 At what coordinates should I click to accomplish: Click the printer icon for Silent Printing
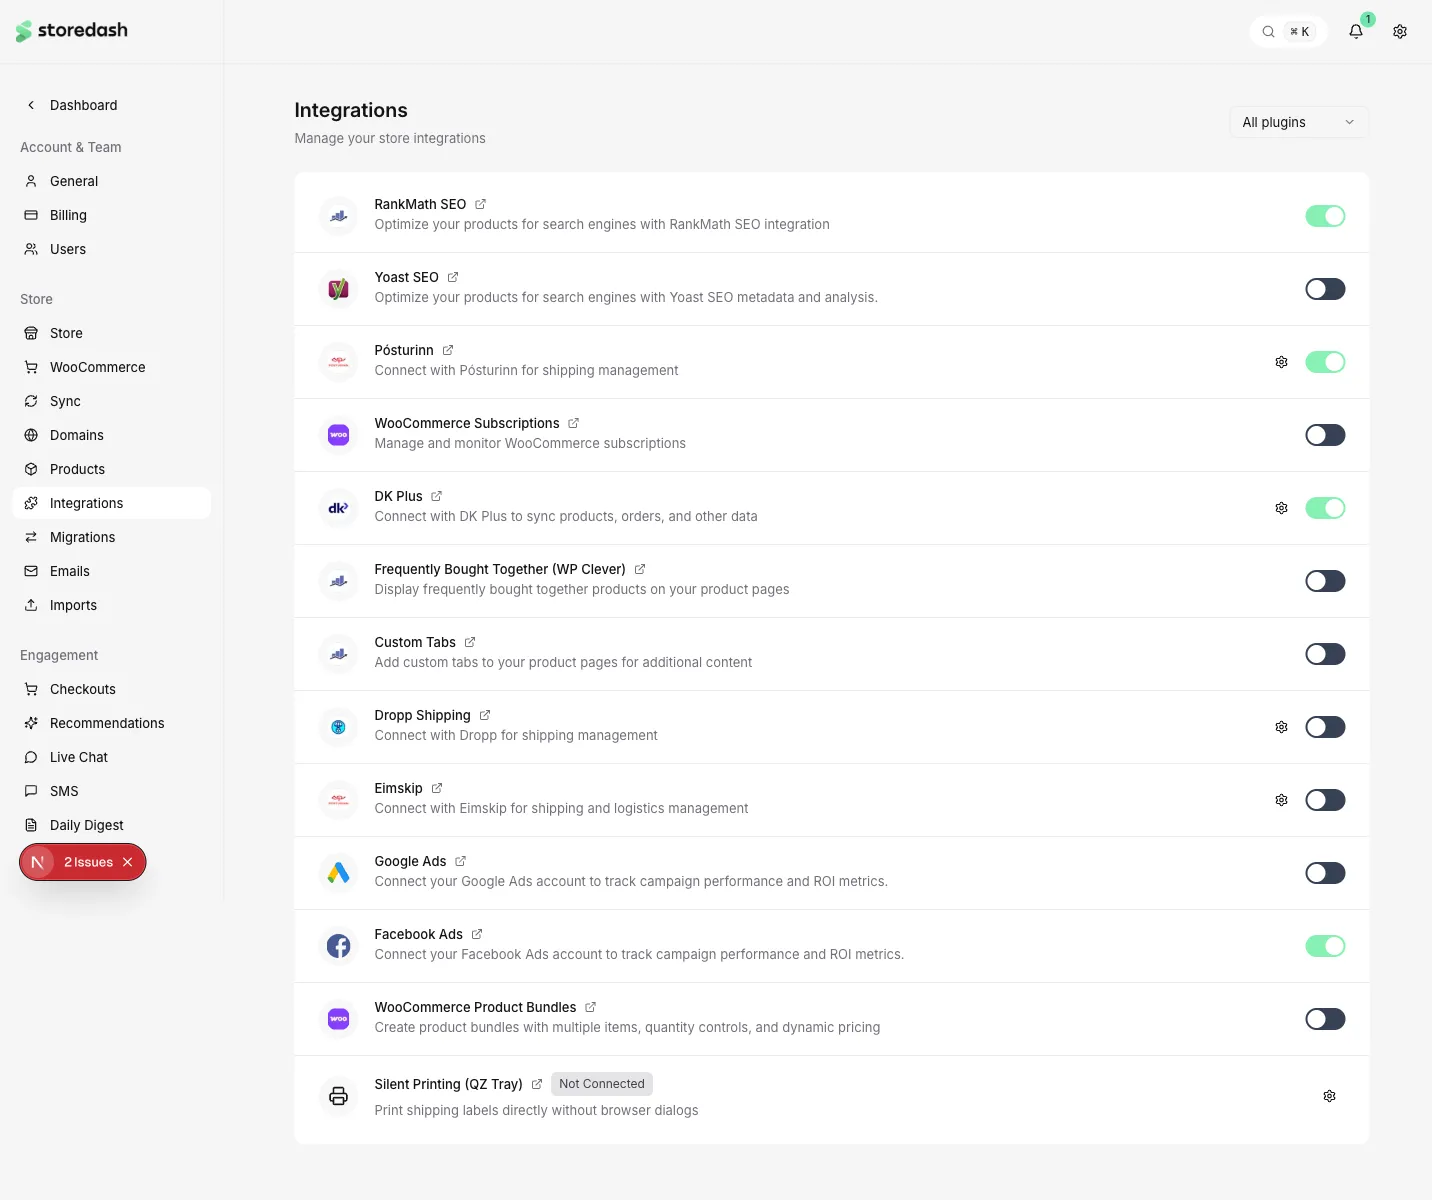click(x=339, y=1096)
